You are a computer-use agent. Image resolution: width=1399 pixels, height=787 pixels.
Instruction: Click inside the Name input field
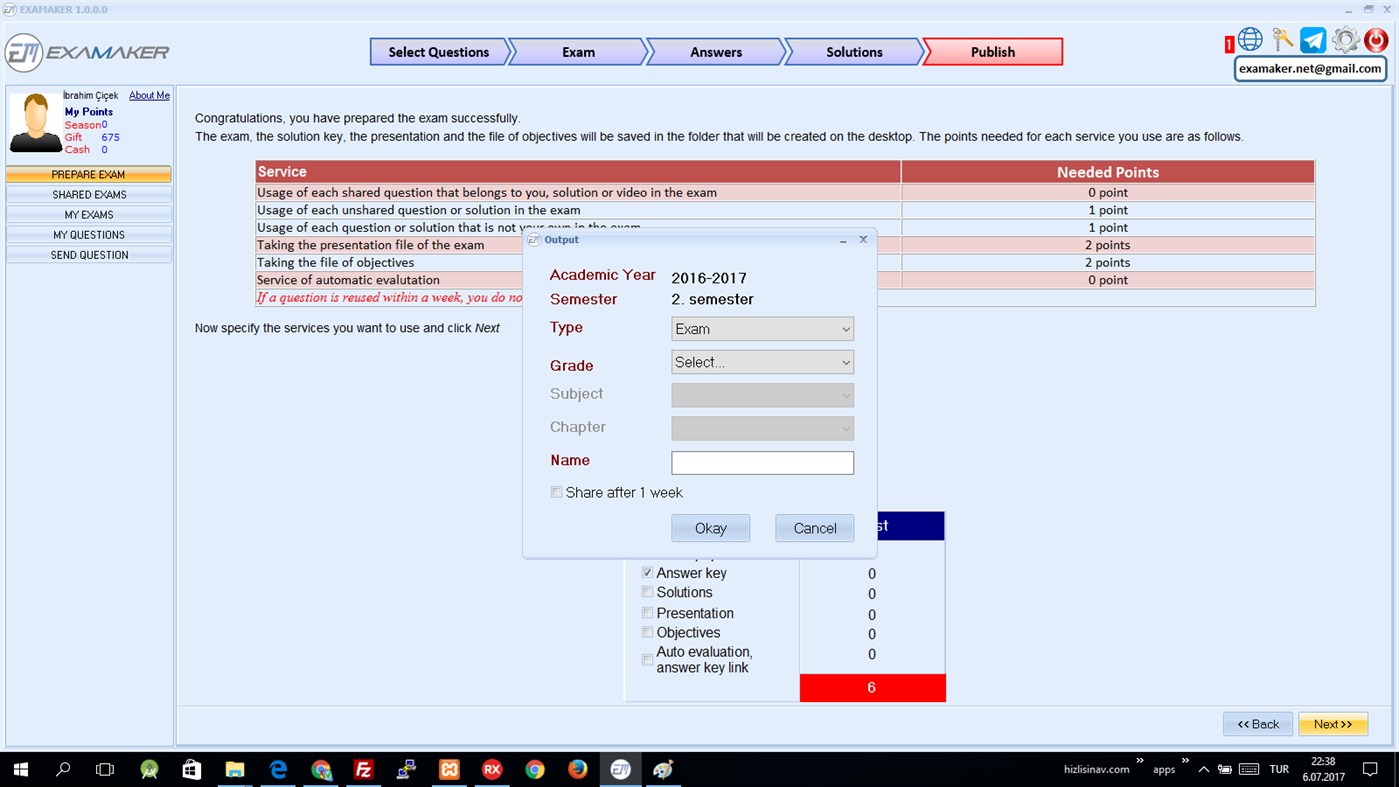pyautogui.click(x=762, y=462)
